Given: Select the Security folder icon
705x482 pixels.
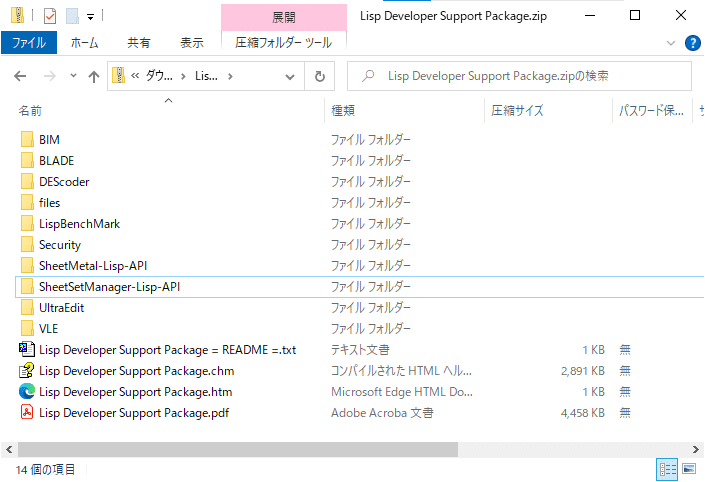Looking at the screenshot, I should click(27, 245).
